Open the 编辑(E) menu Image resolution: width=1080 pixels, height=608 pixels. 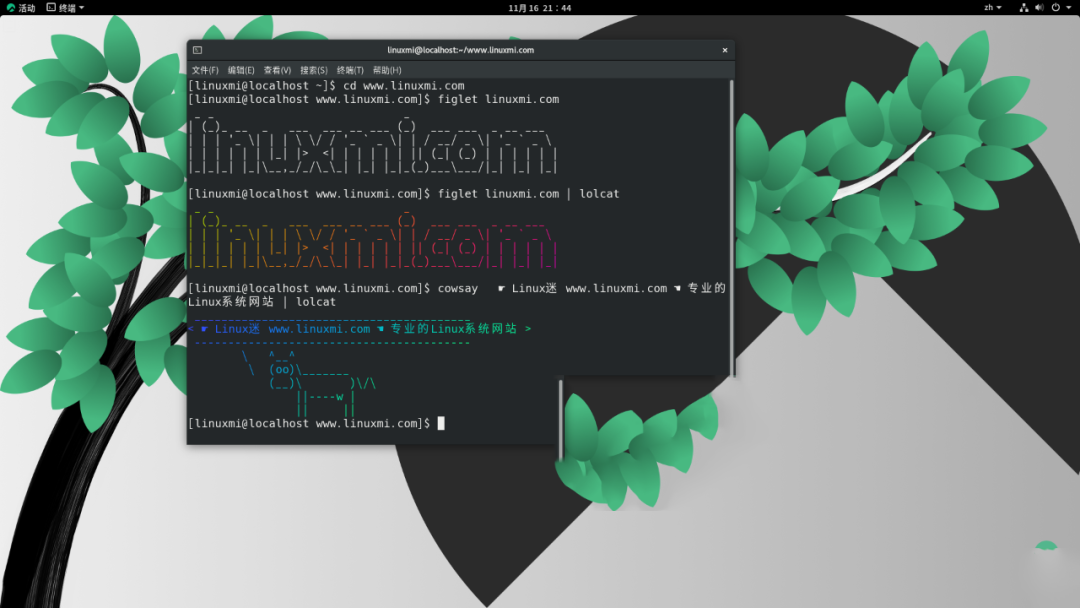241,70
